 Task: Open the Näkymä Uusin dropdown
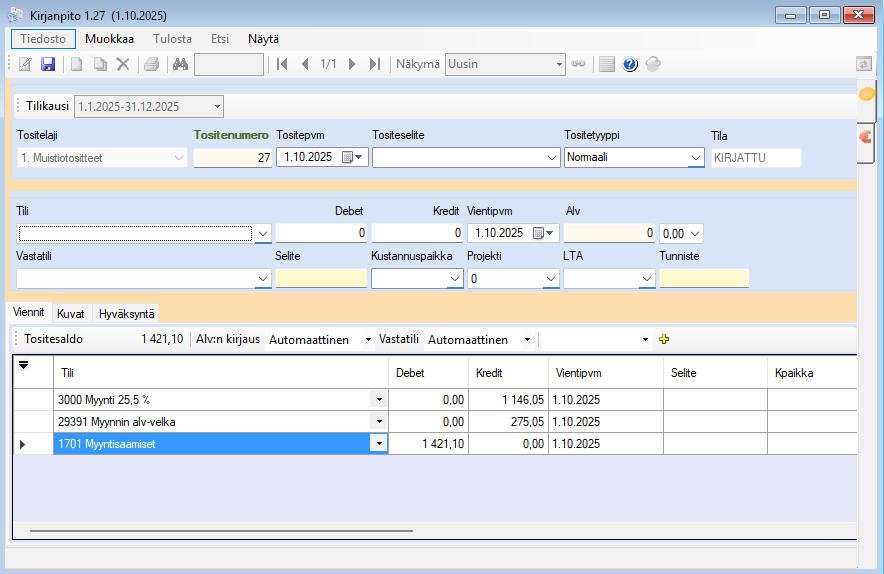558,64
